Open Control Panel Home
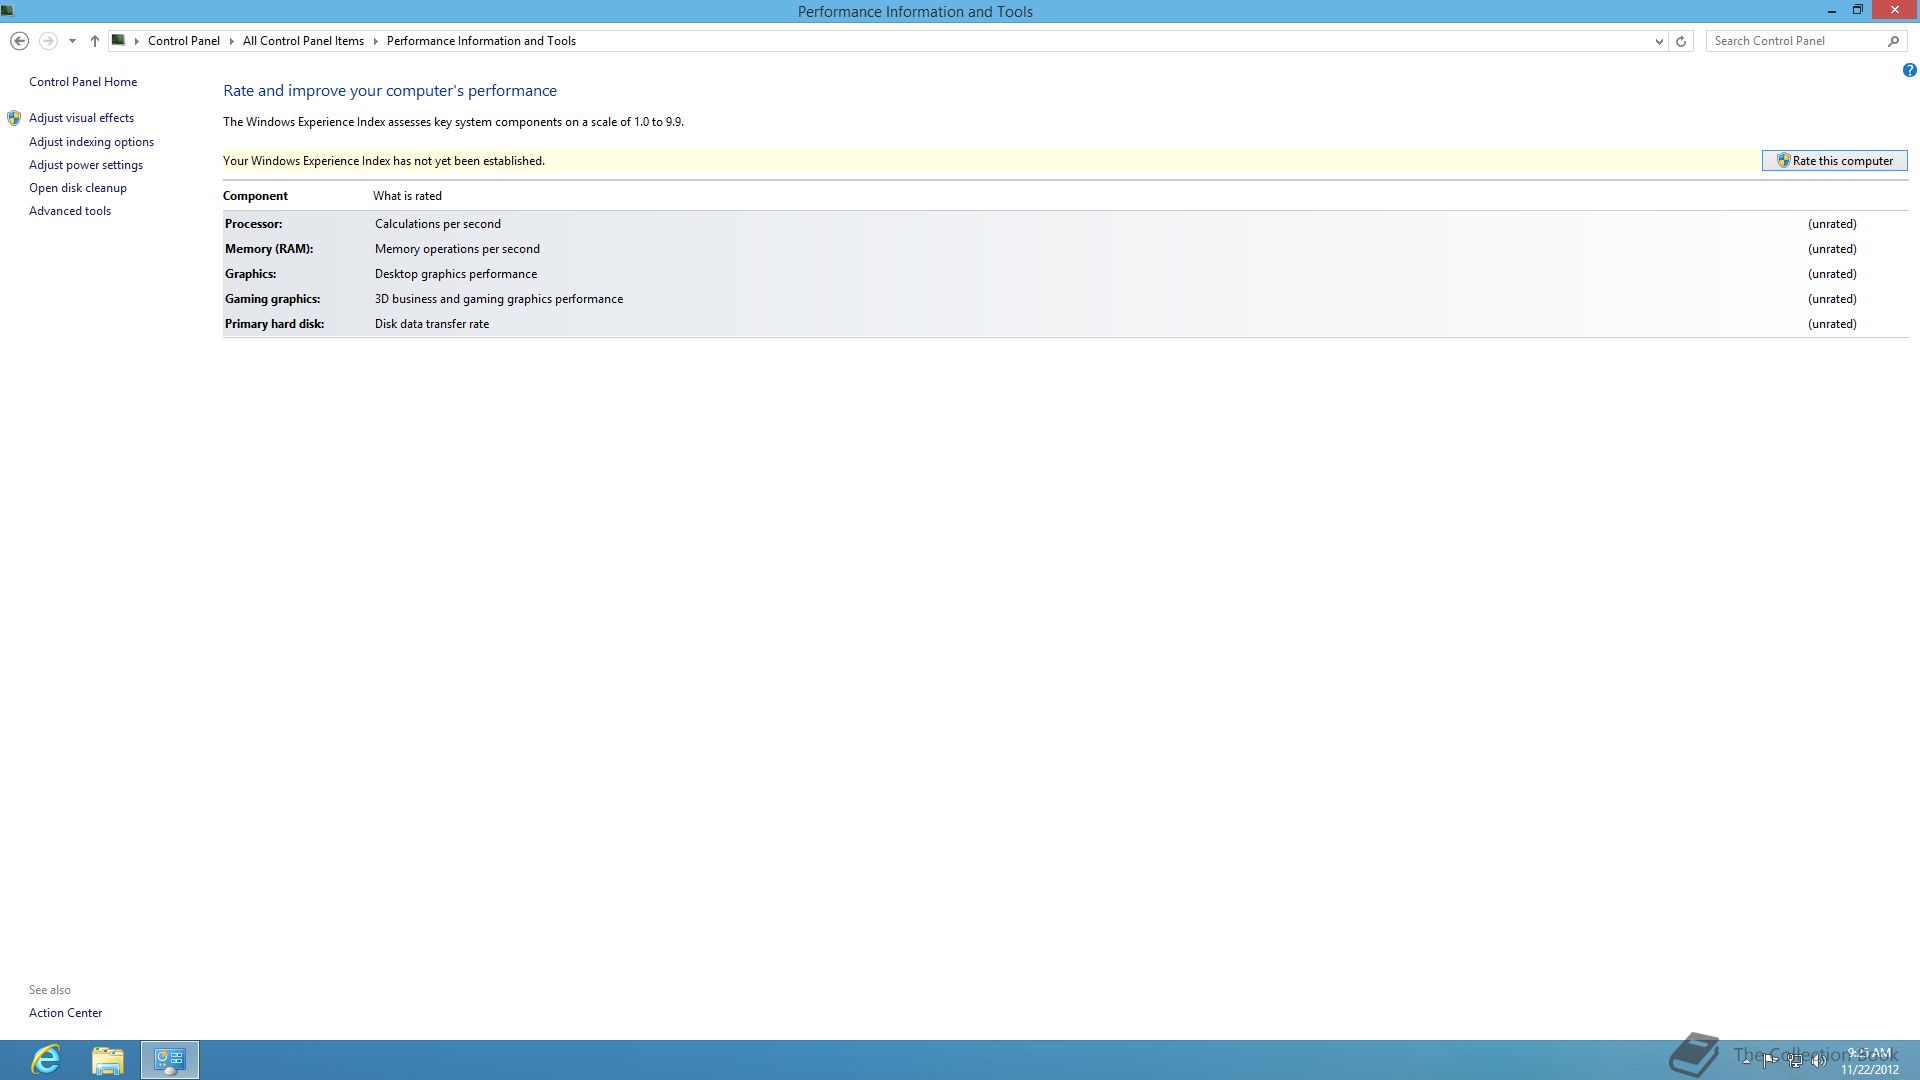 pos(83,82)
